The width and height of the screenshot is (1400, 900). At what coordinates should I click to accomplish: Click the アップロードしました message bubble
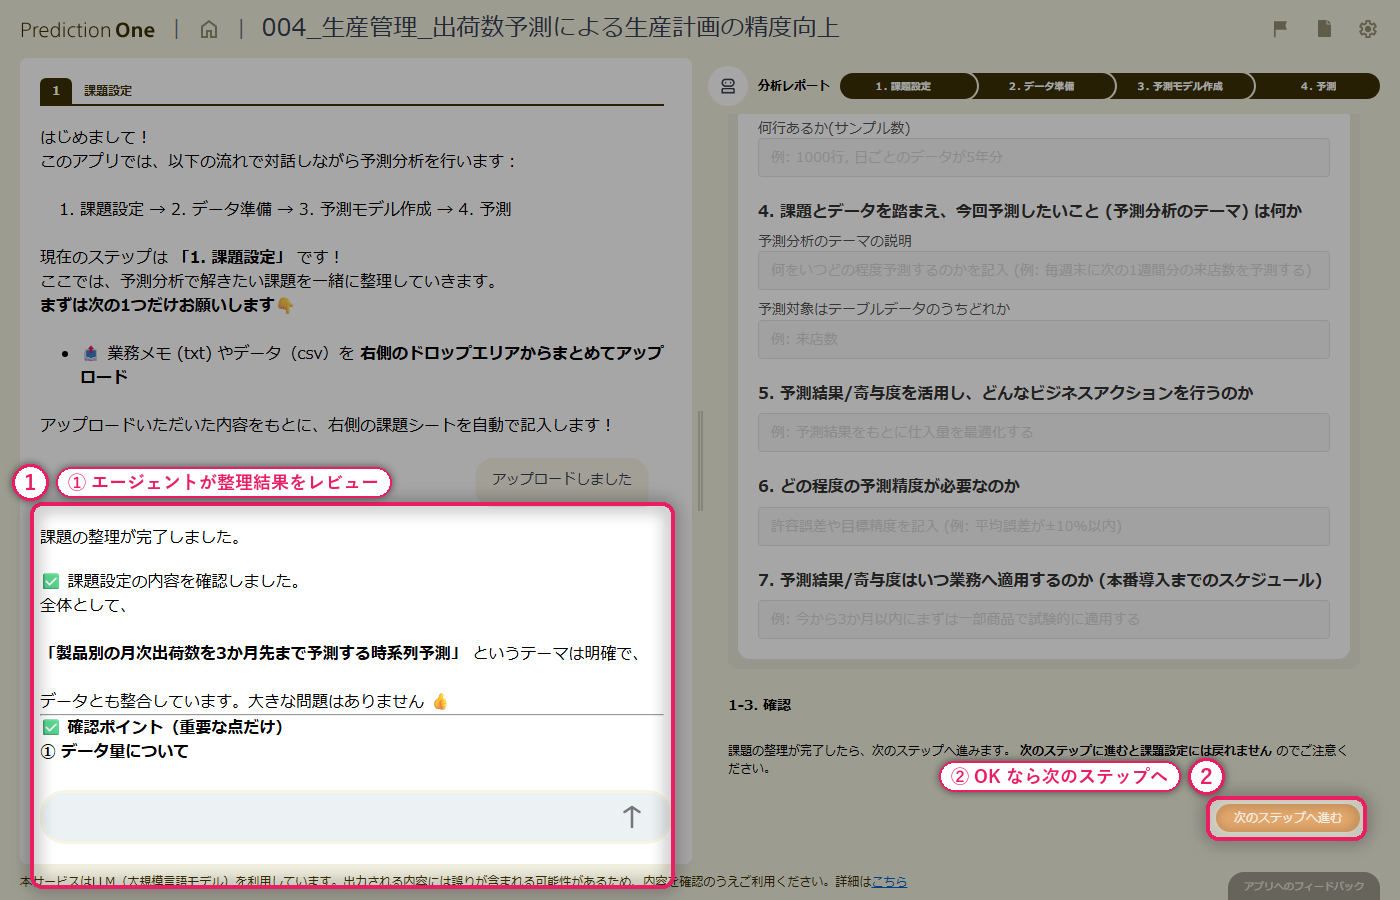coord(561,479)
